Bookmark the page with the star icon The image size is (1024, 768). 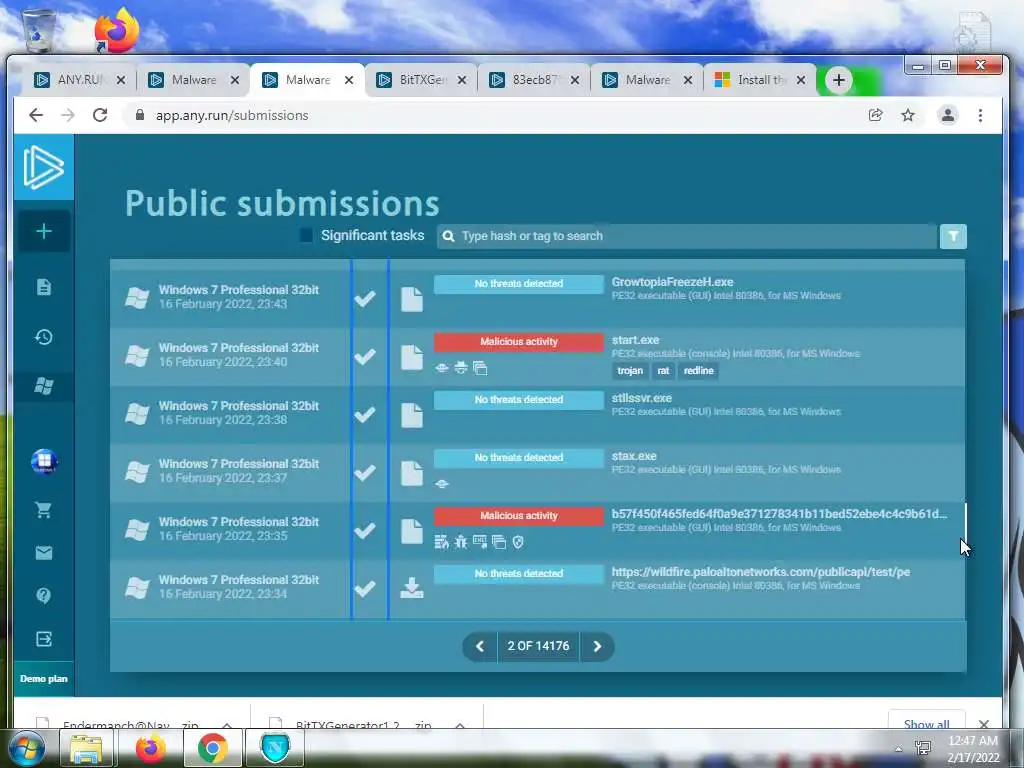click(908, 116)
